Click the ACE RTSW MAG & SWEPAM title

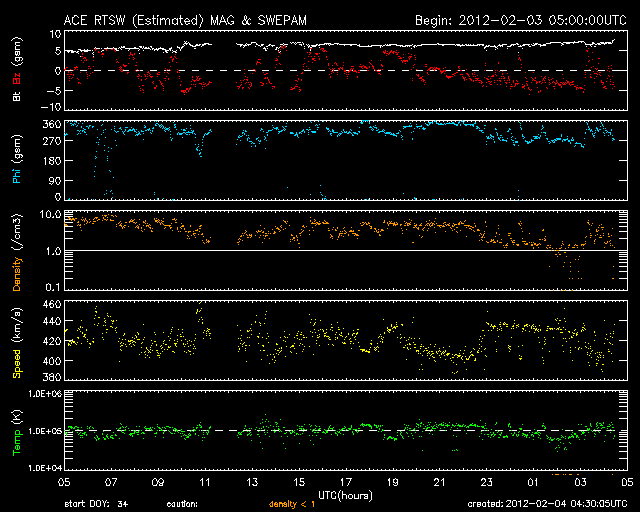(191, 19)
